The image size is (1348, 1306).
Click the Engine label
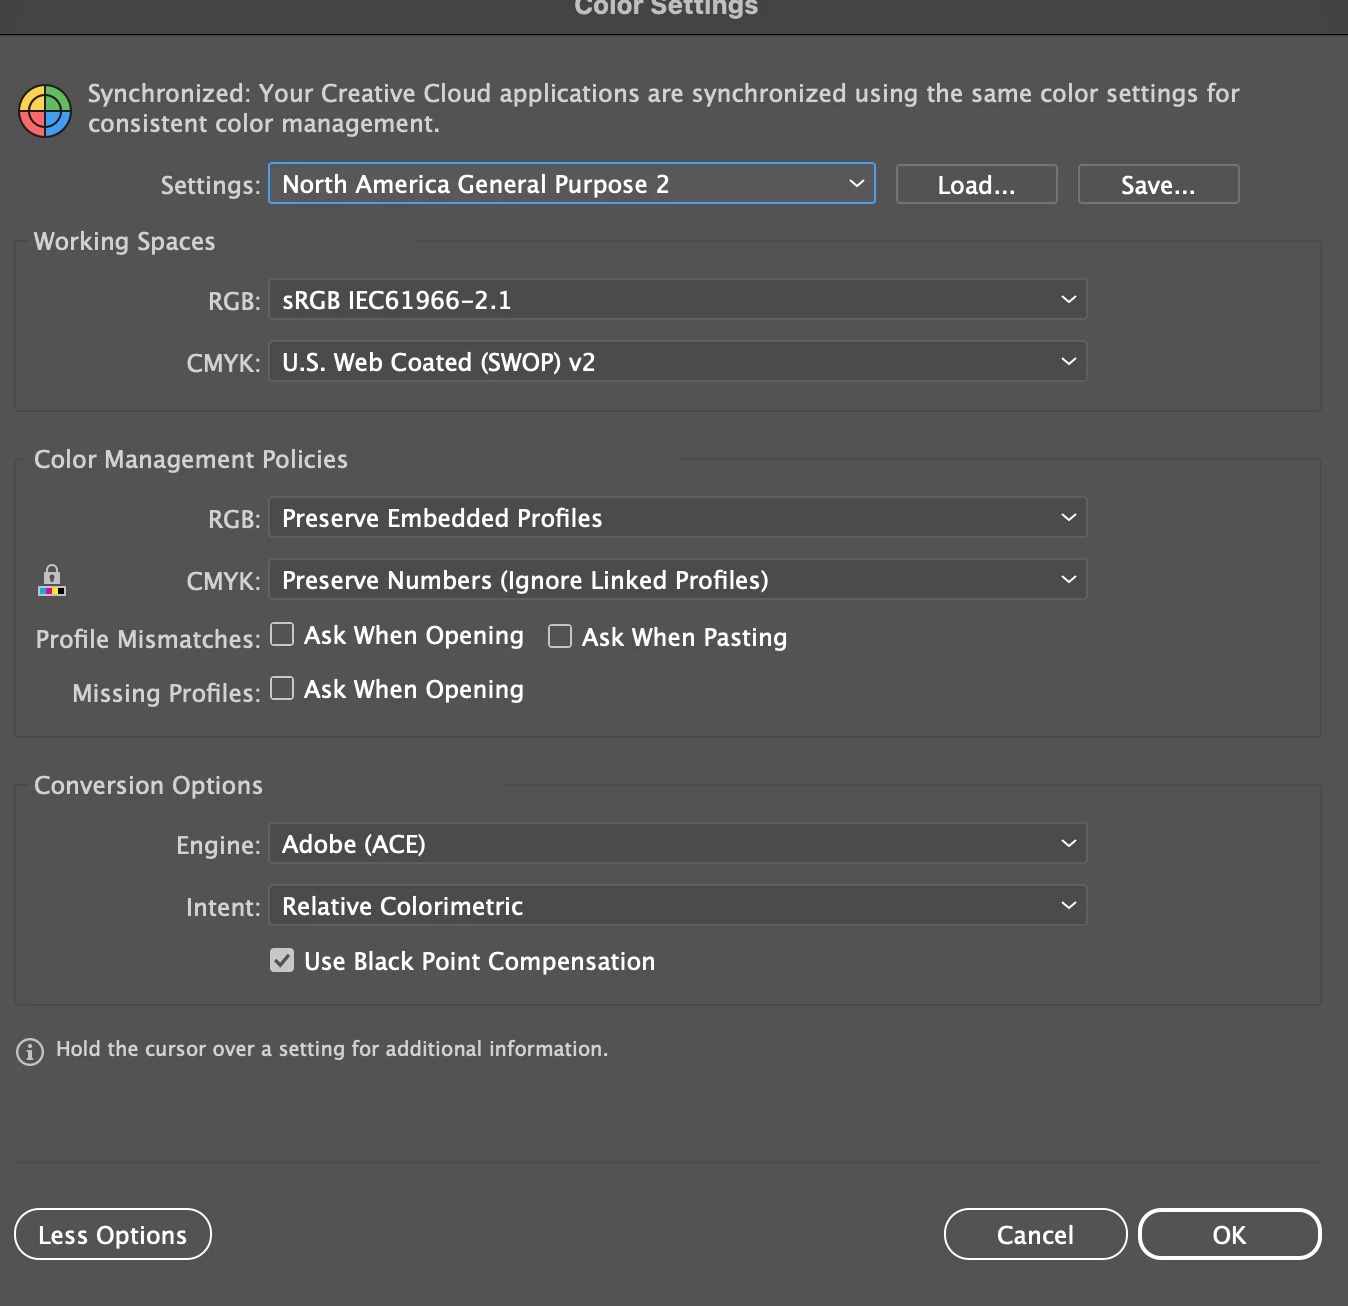(218, 846)
